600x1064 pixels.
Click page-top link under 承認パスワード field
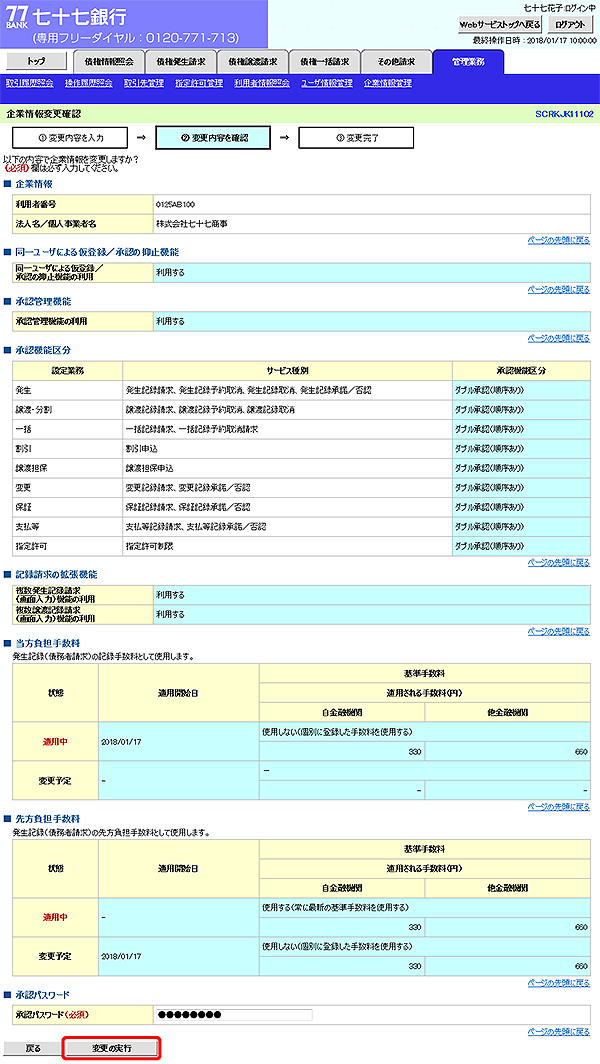point(559,1031)
